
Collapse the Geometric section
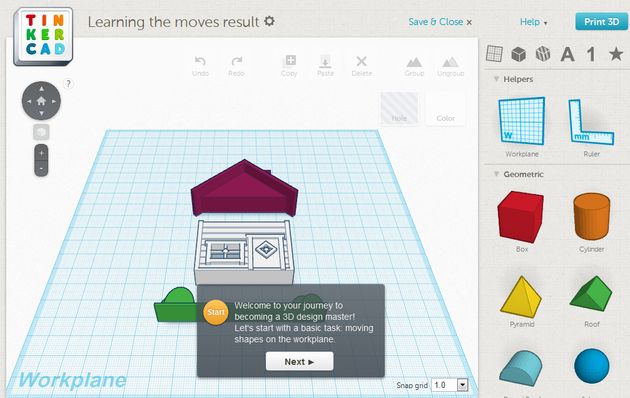pos(497,174)
